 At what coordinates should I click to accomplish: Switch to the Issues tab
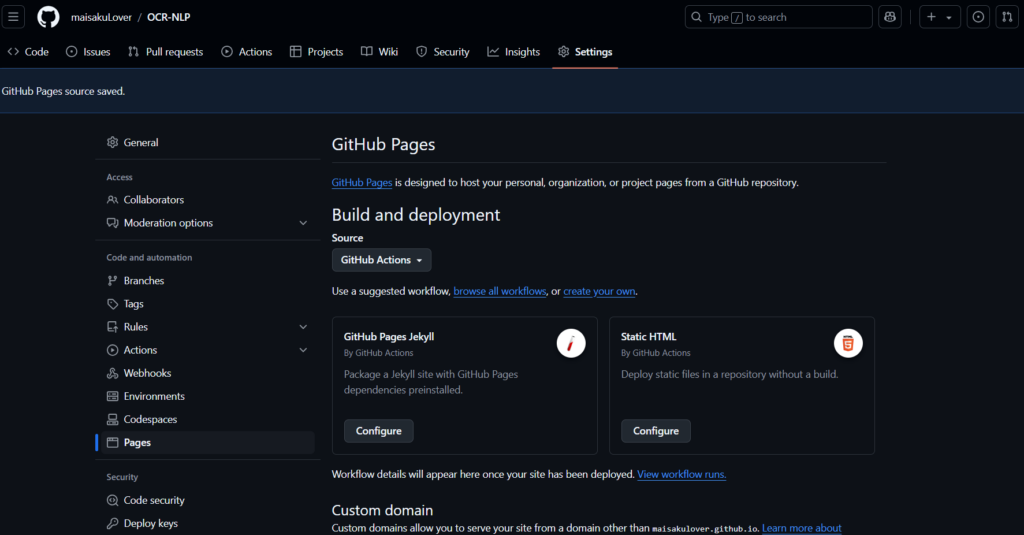[x=88, y=52]
